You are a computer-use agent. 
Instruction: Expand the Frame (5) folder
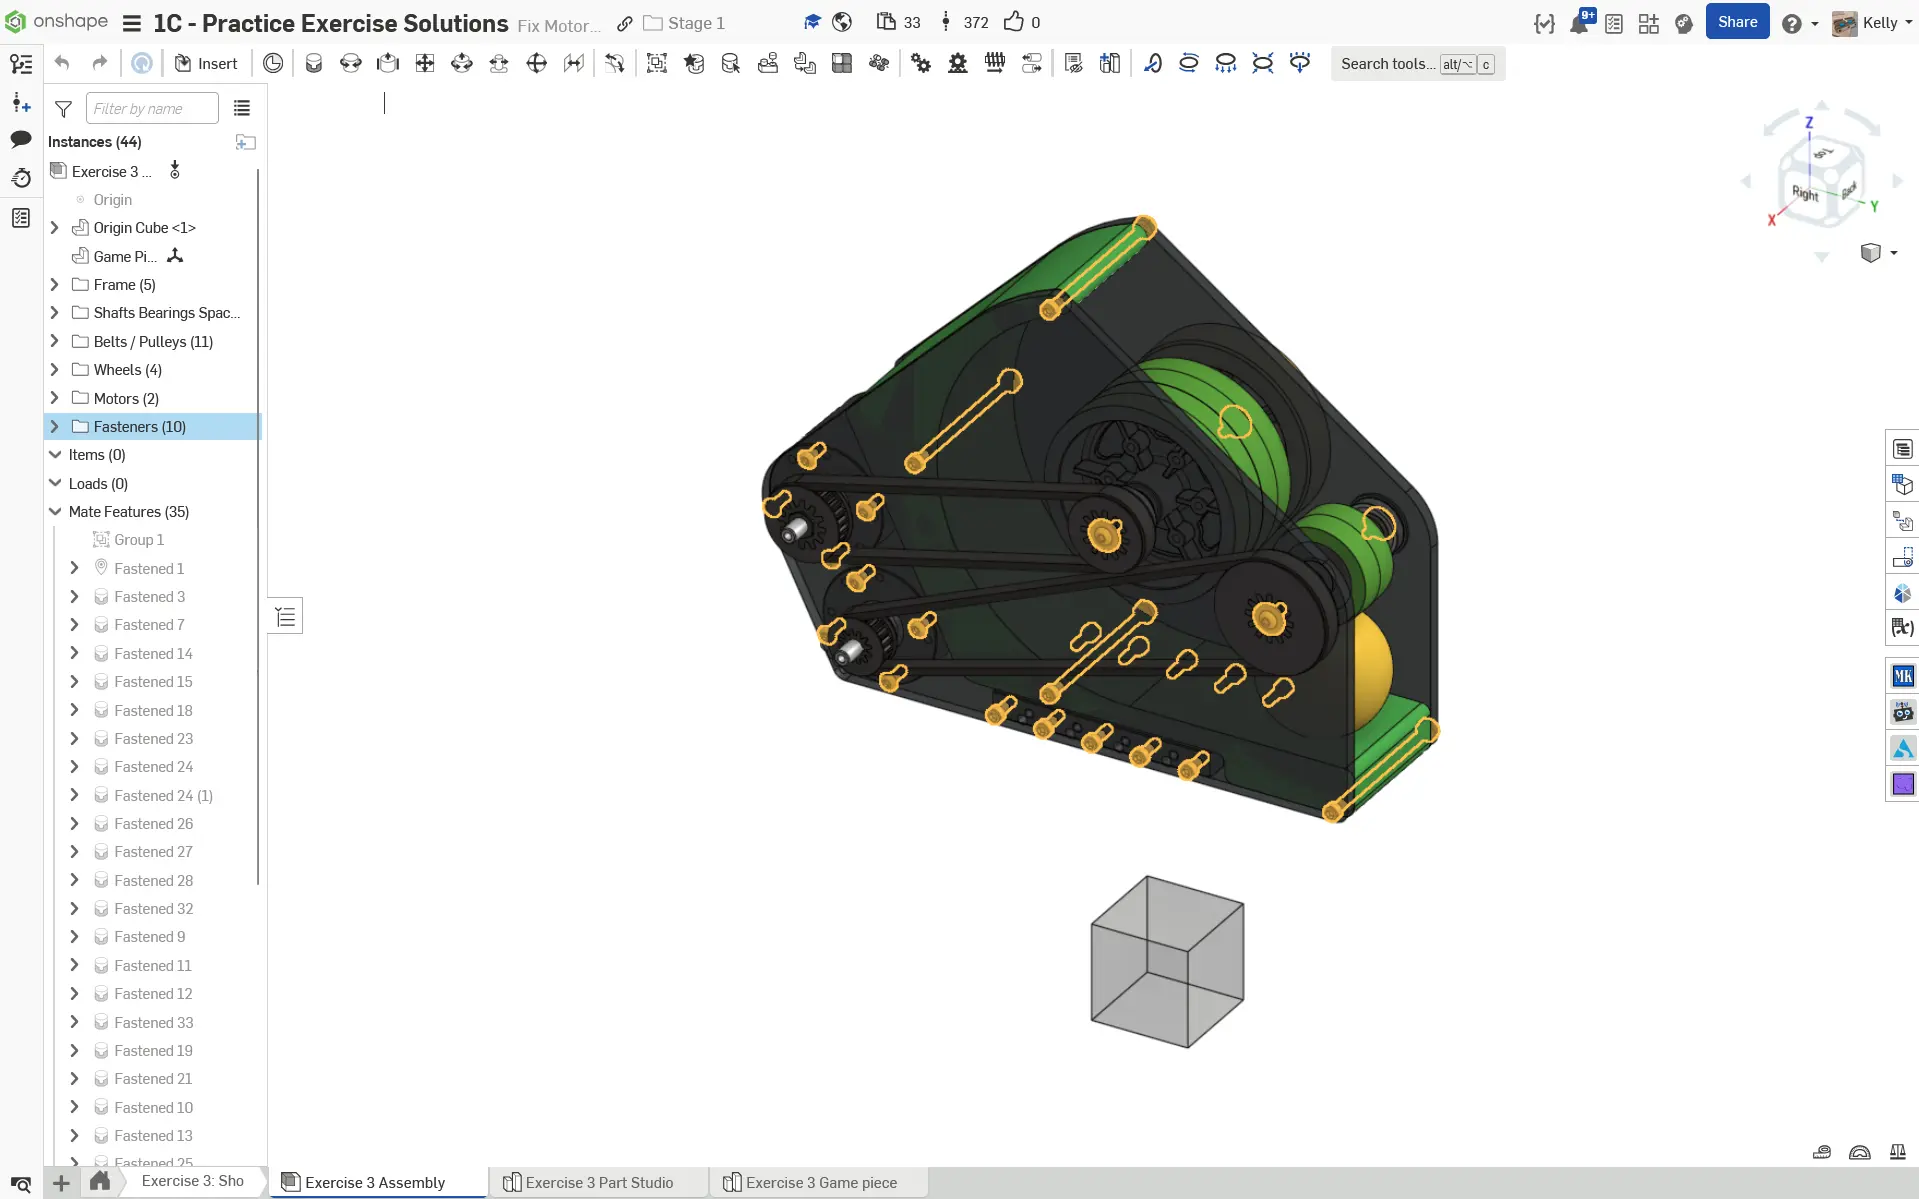55,285
